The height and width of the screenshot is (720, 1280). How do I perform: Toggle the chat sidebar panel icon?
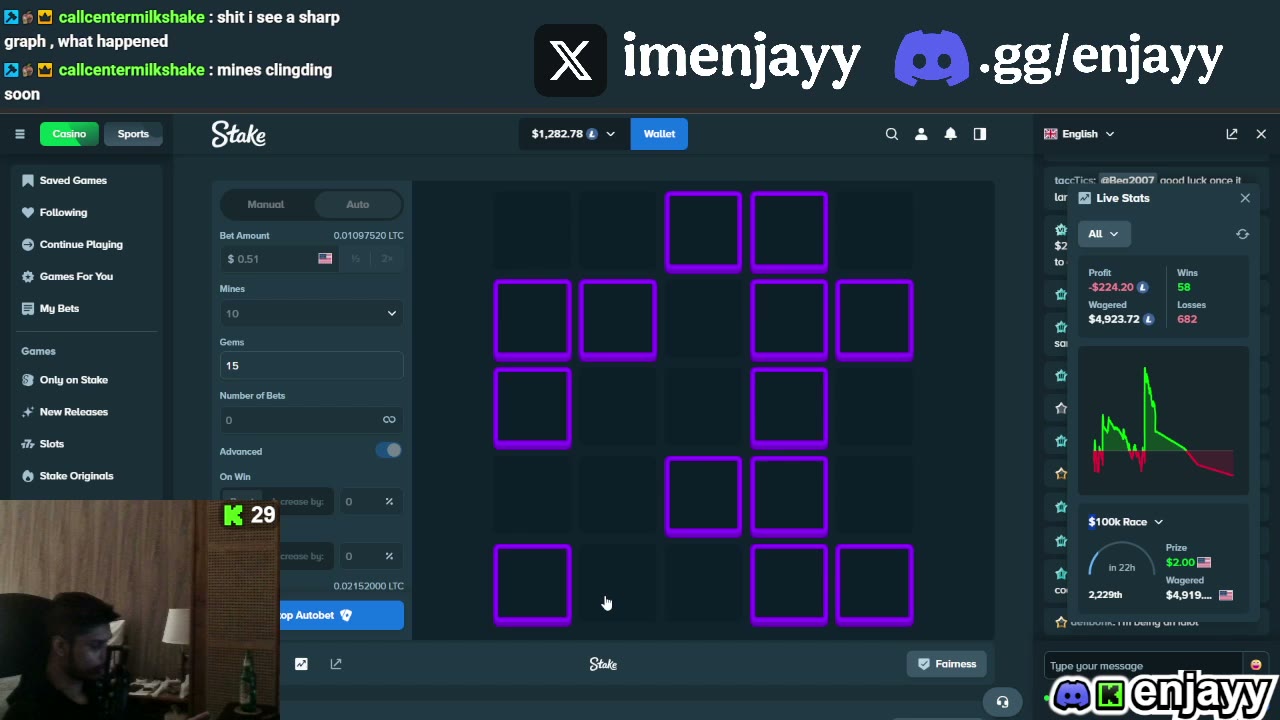[980, 134]
